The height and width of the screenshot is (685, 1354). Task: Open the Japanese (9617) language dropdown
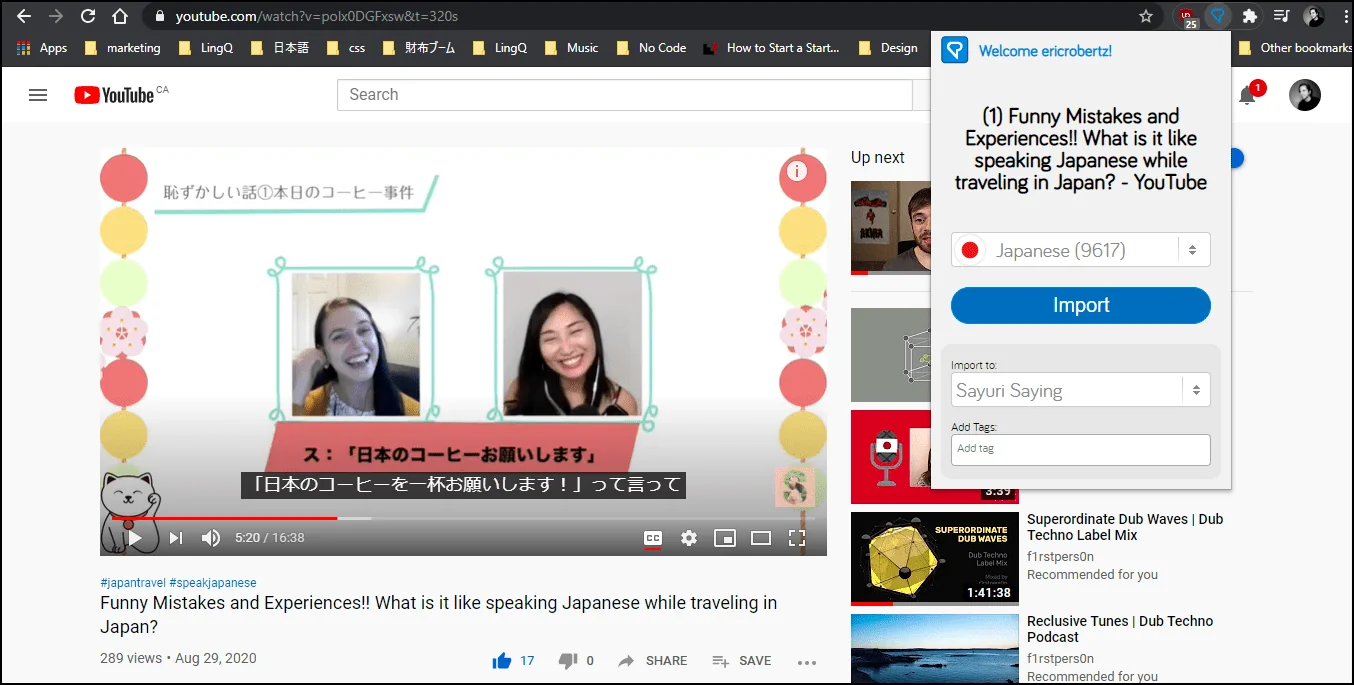coord(1080,250)
